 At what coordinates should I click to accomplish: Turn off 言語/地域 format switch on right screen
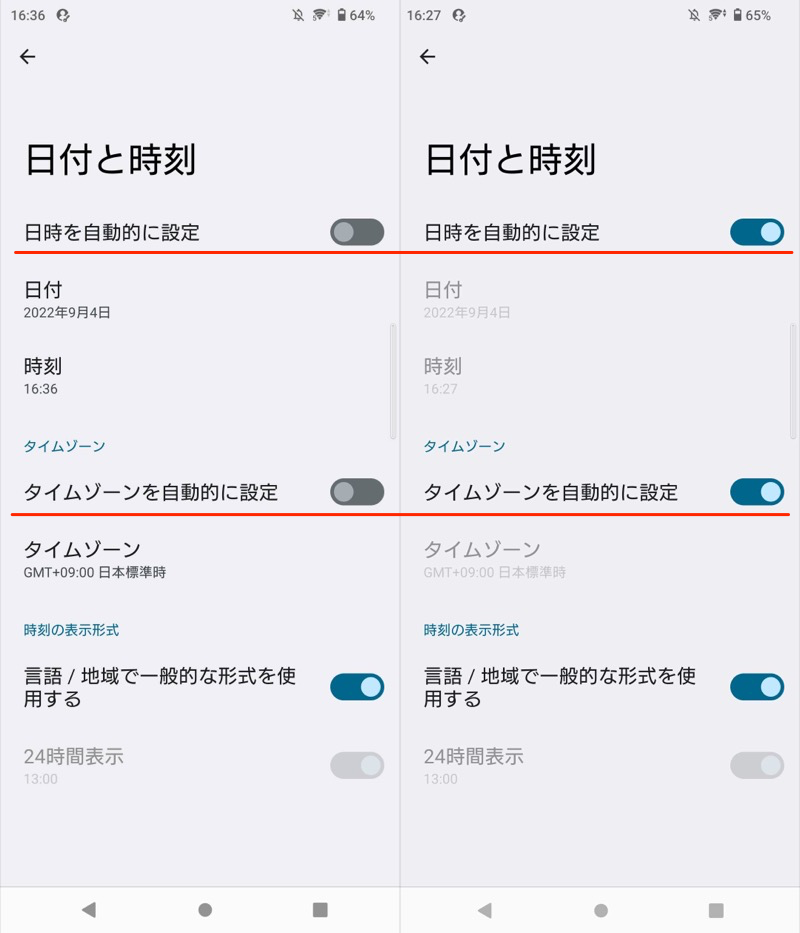[x=757, y=687]
